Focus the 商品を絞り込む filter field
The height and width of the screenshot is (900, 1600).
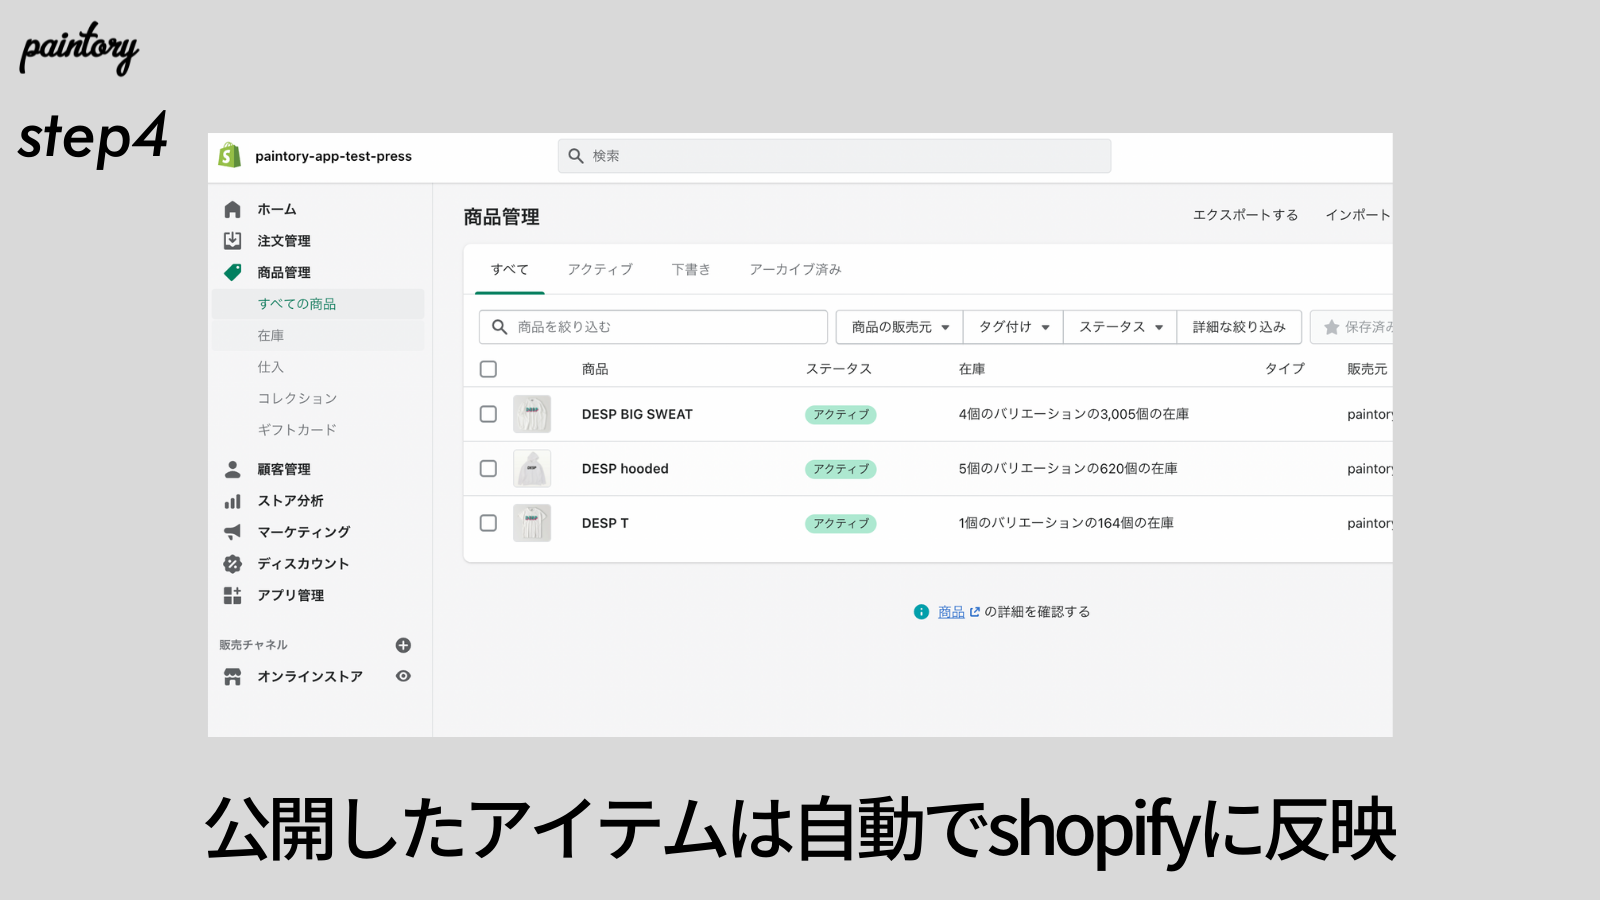click(653, 327)
